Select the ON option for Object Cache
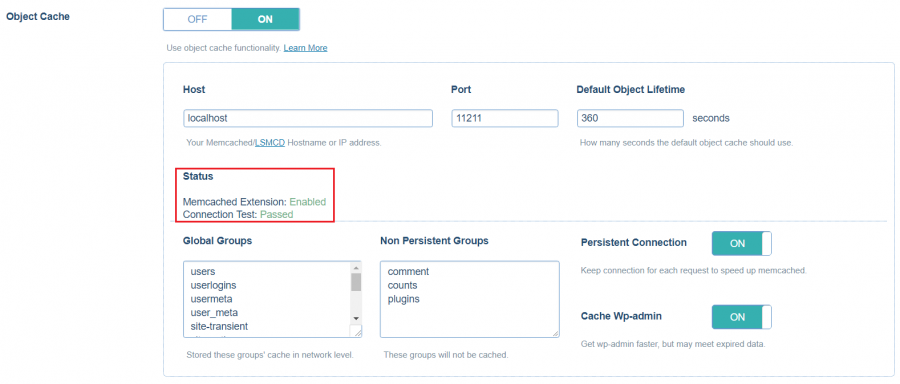Image resolution: width=900 pixels, height=384 pixels. coord(265,19)
